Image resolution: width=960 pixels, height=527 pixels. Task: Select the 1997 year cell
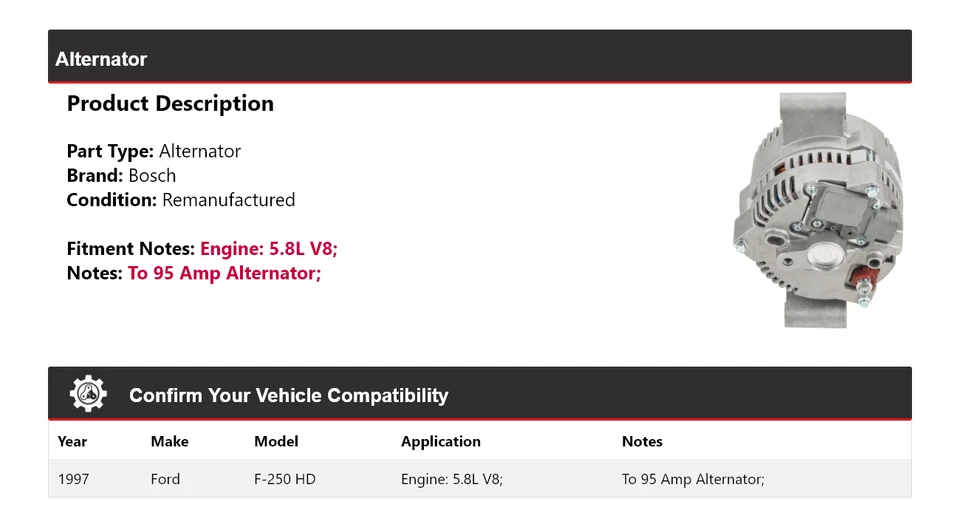tap(73, 479)
